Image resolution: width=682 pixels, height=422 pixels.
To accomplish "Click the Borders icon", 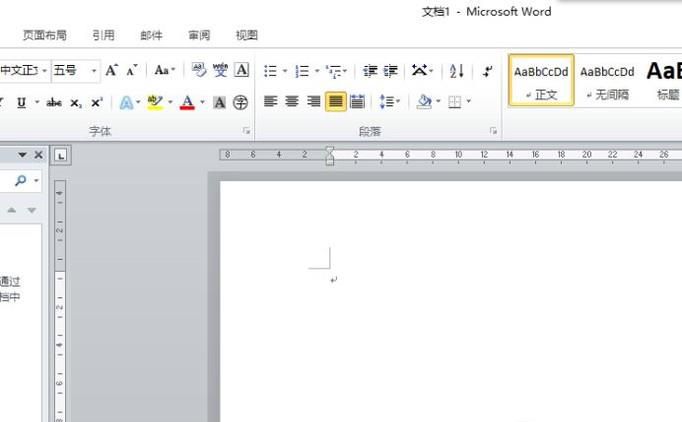I will point(455,102).
